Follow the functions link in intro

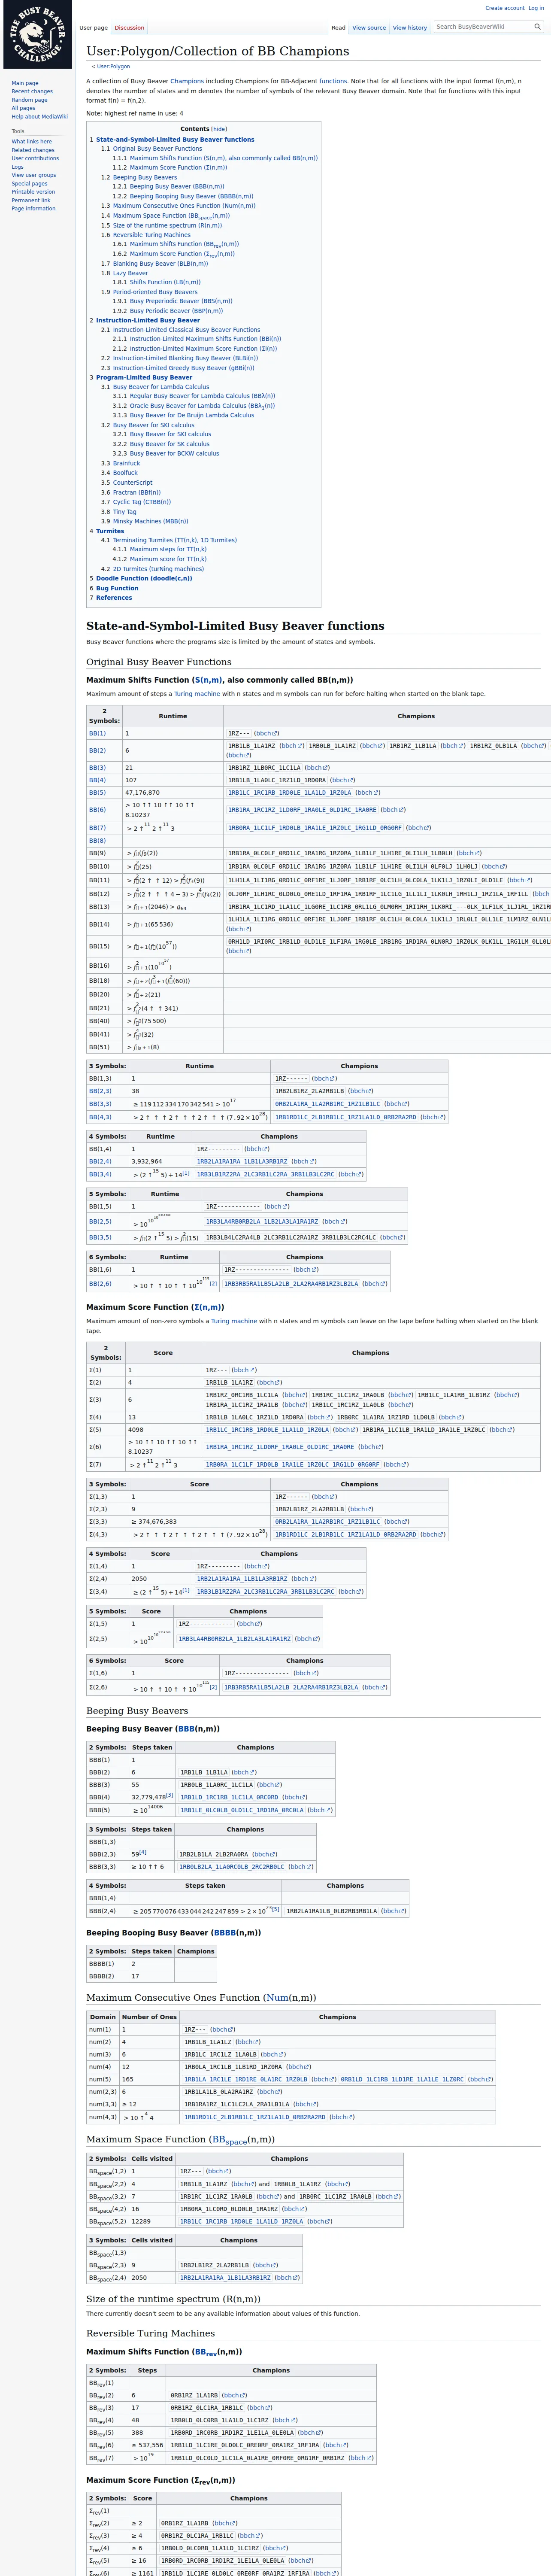click(333, 81)
